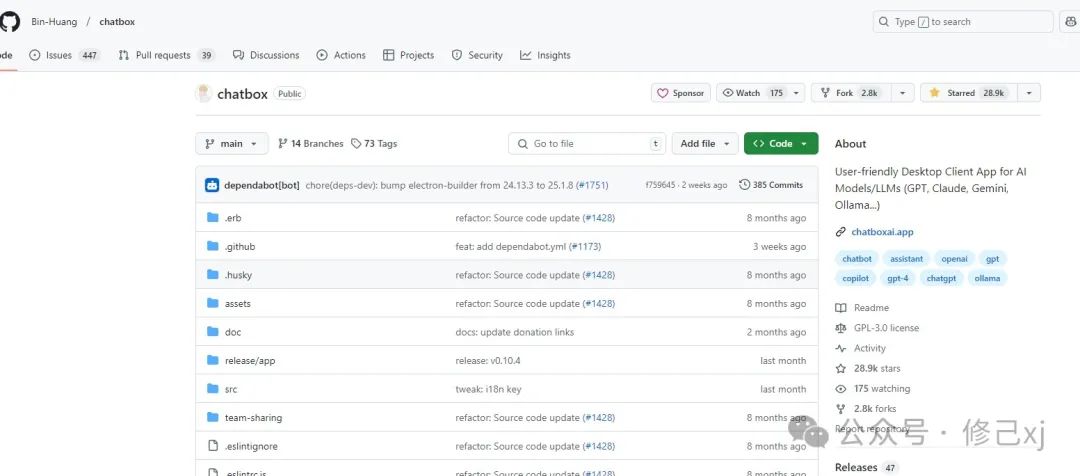The height and width of the screenshot is (476, 1080).
Task: Open the Projects tab
Action: point(408,55)
